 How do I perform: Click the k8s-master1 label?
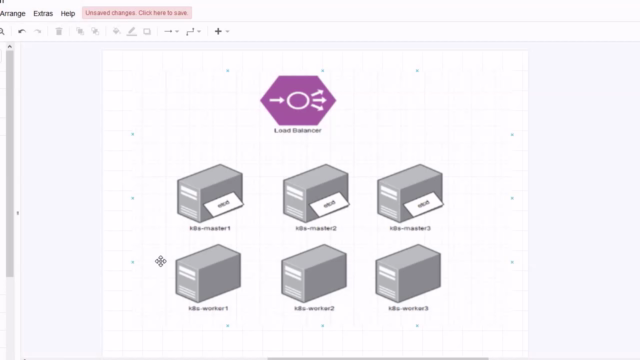pyautogui.click(x=210, y=228)
